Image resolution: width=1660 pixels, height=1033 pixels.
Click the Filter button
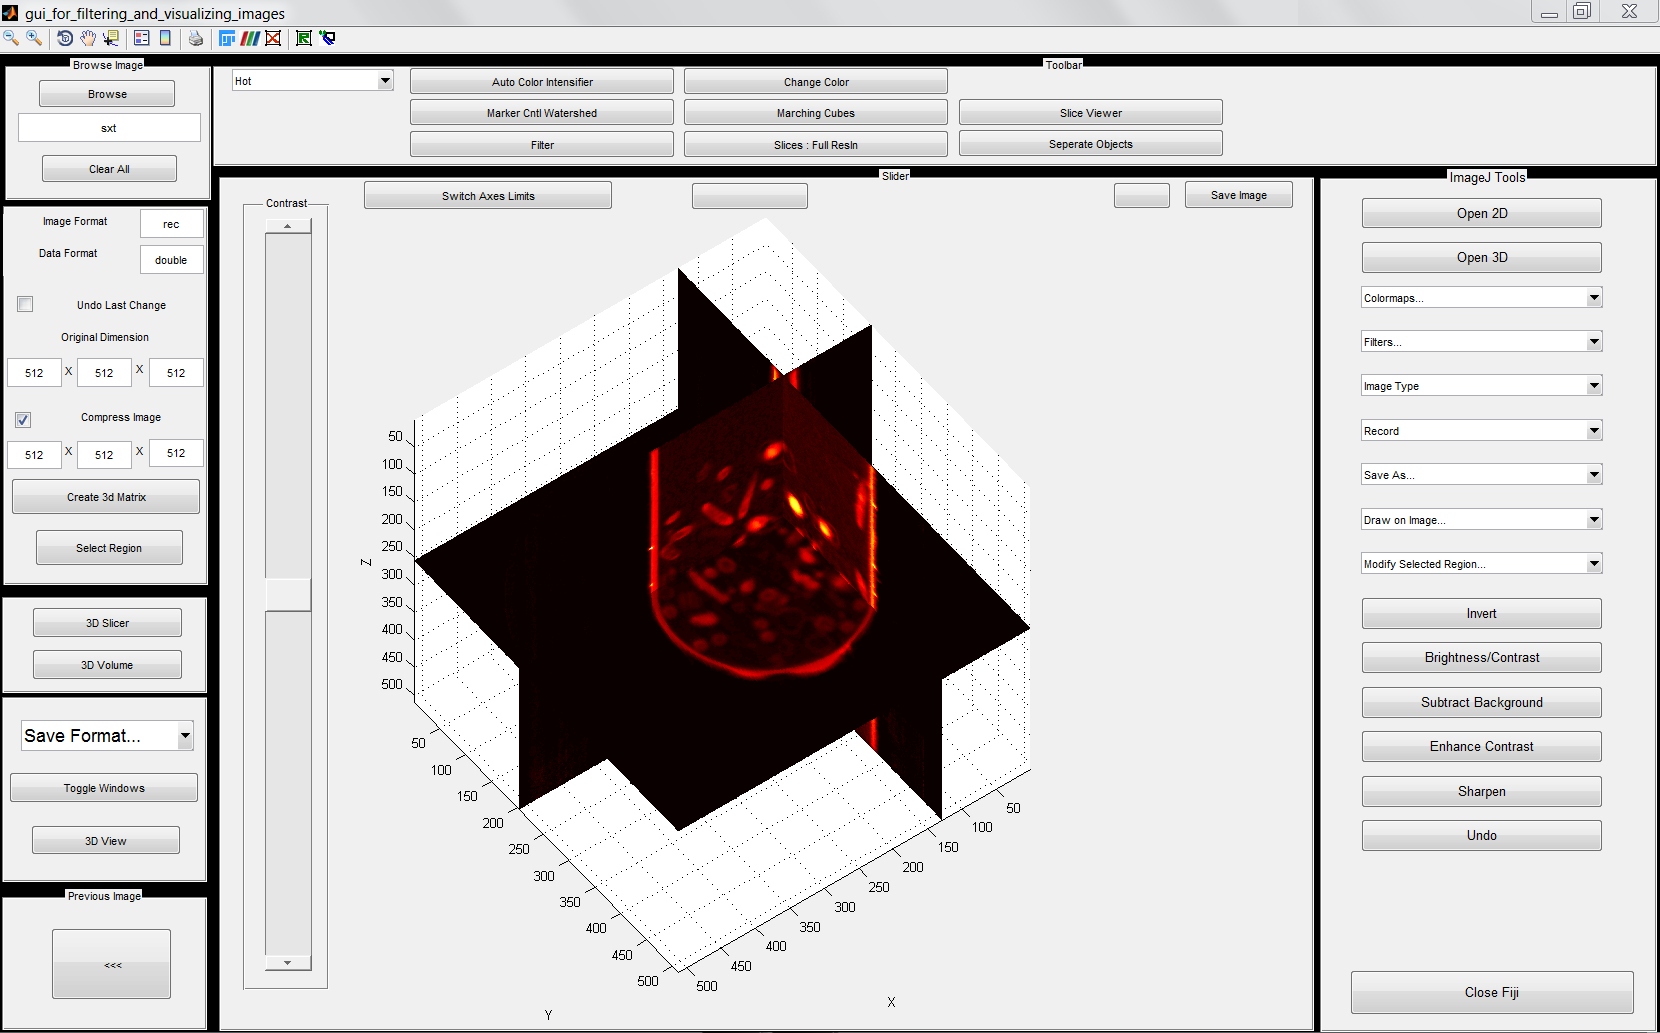coord(542,145)
